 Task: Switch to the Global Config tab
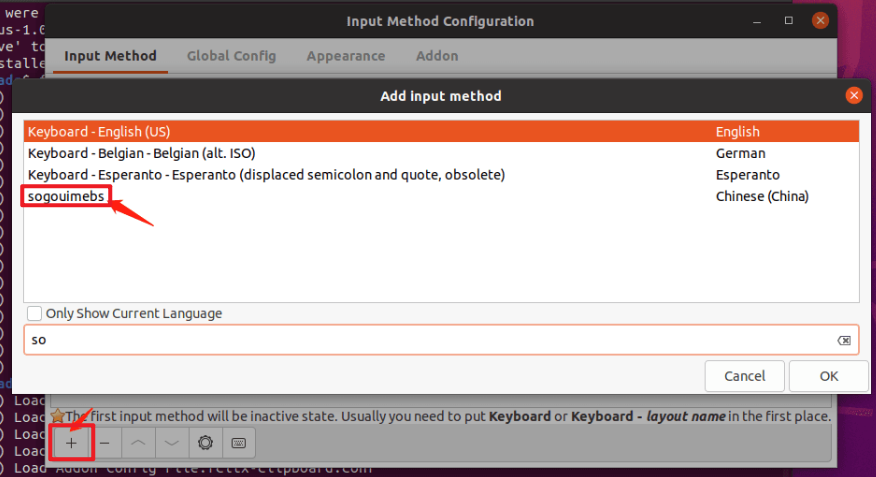point(231,56)
